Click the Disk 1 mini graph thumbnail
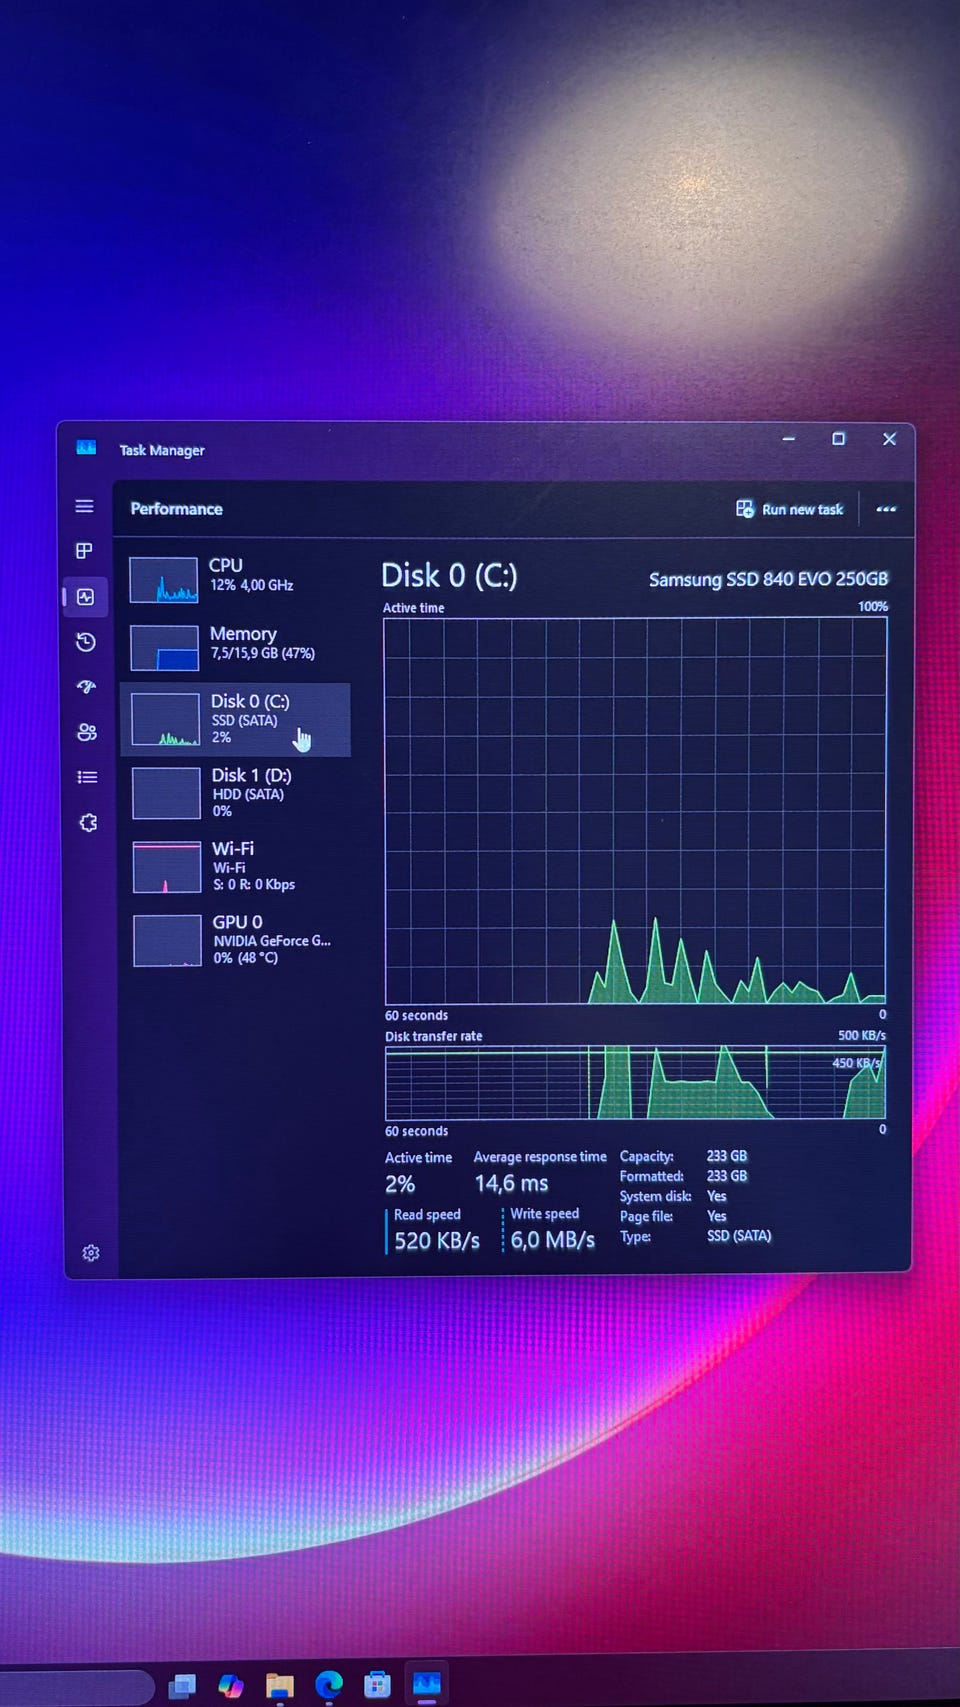Viewport: 960px width, 1707px height. [x=166, y=793]
